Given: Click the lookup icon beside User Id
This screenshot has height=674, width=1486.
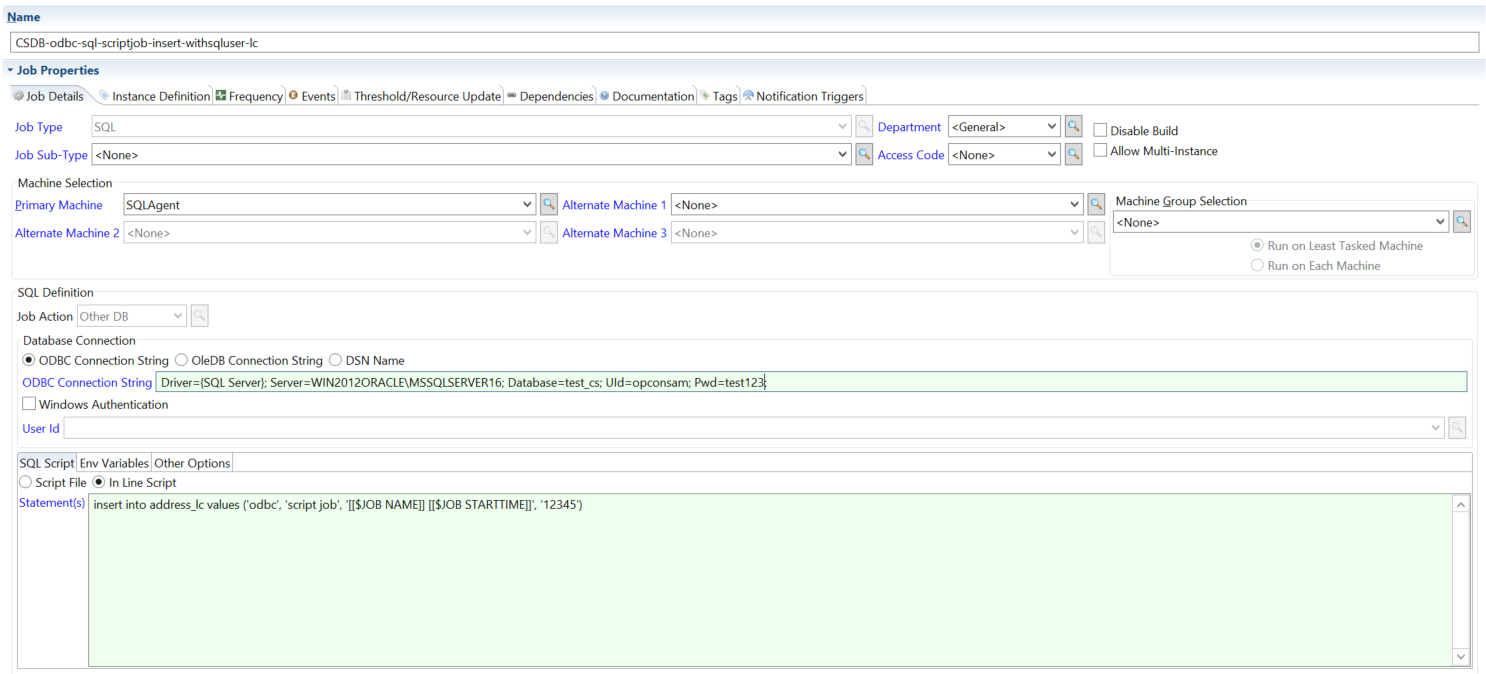Looking at the screenshot, I should tap(1457, 428).
